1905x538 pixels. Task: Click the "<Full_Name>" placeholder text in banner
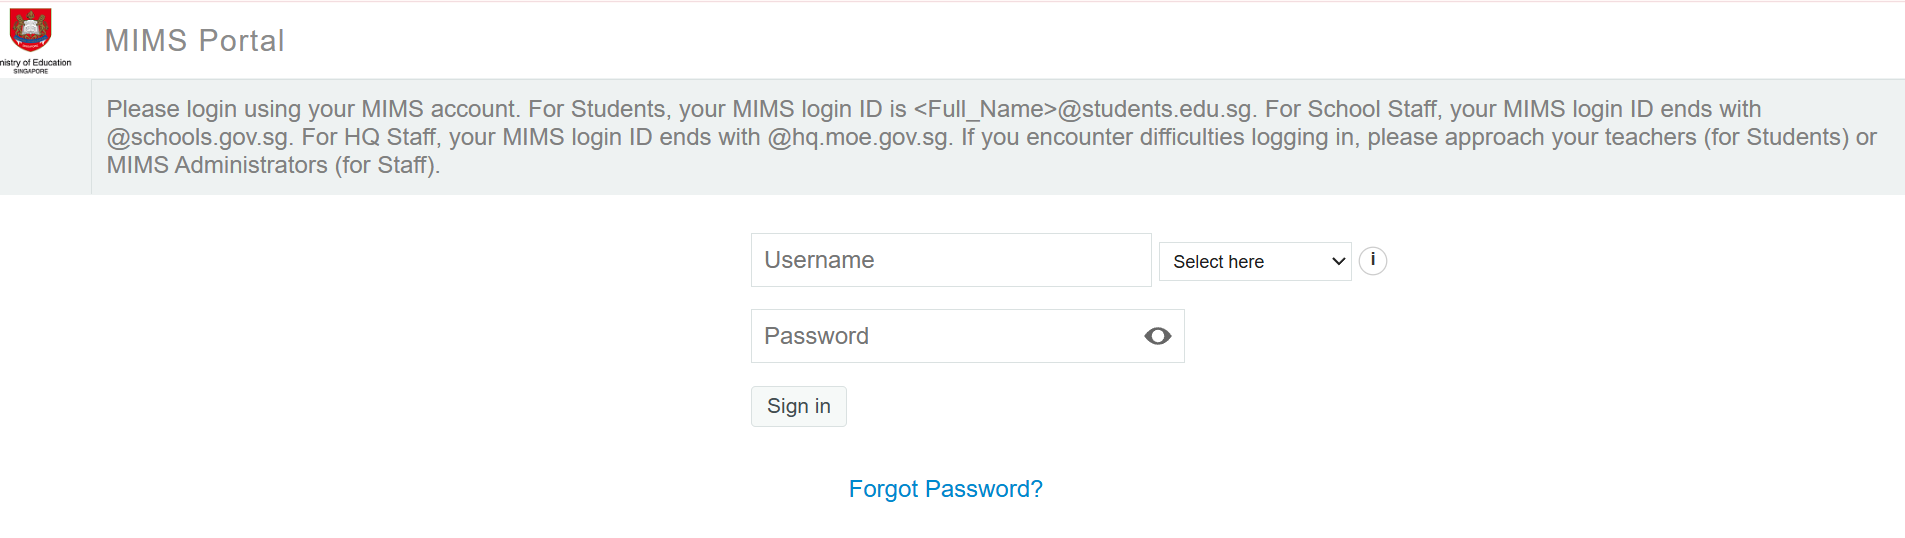tap(985, 109)
